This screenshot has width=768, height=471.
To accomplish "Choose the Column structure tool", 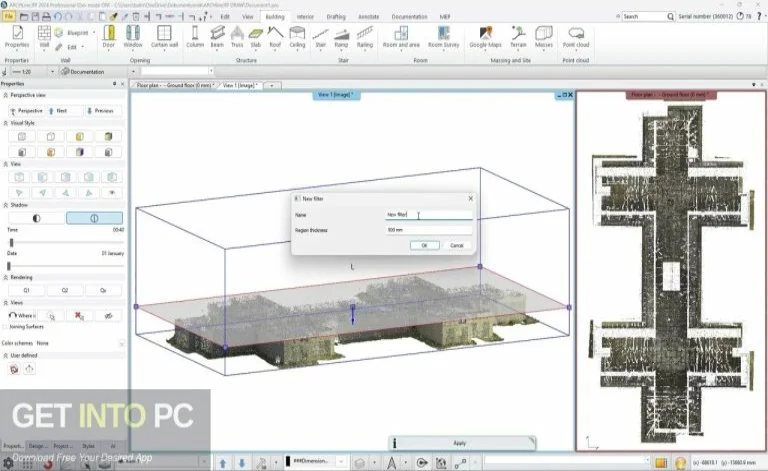I will (194, 36).
